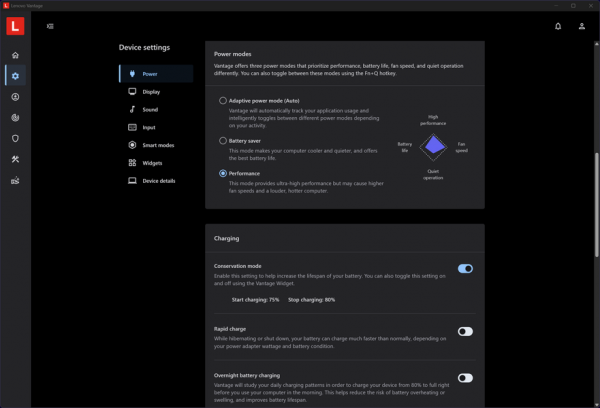The height and width of the screenshot is (408, 600).
Task: Open the Home icon in left sidebar
Action: (x=15, y=55)
